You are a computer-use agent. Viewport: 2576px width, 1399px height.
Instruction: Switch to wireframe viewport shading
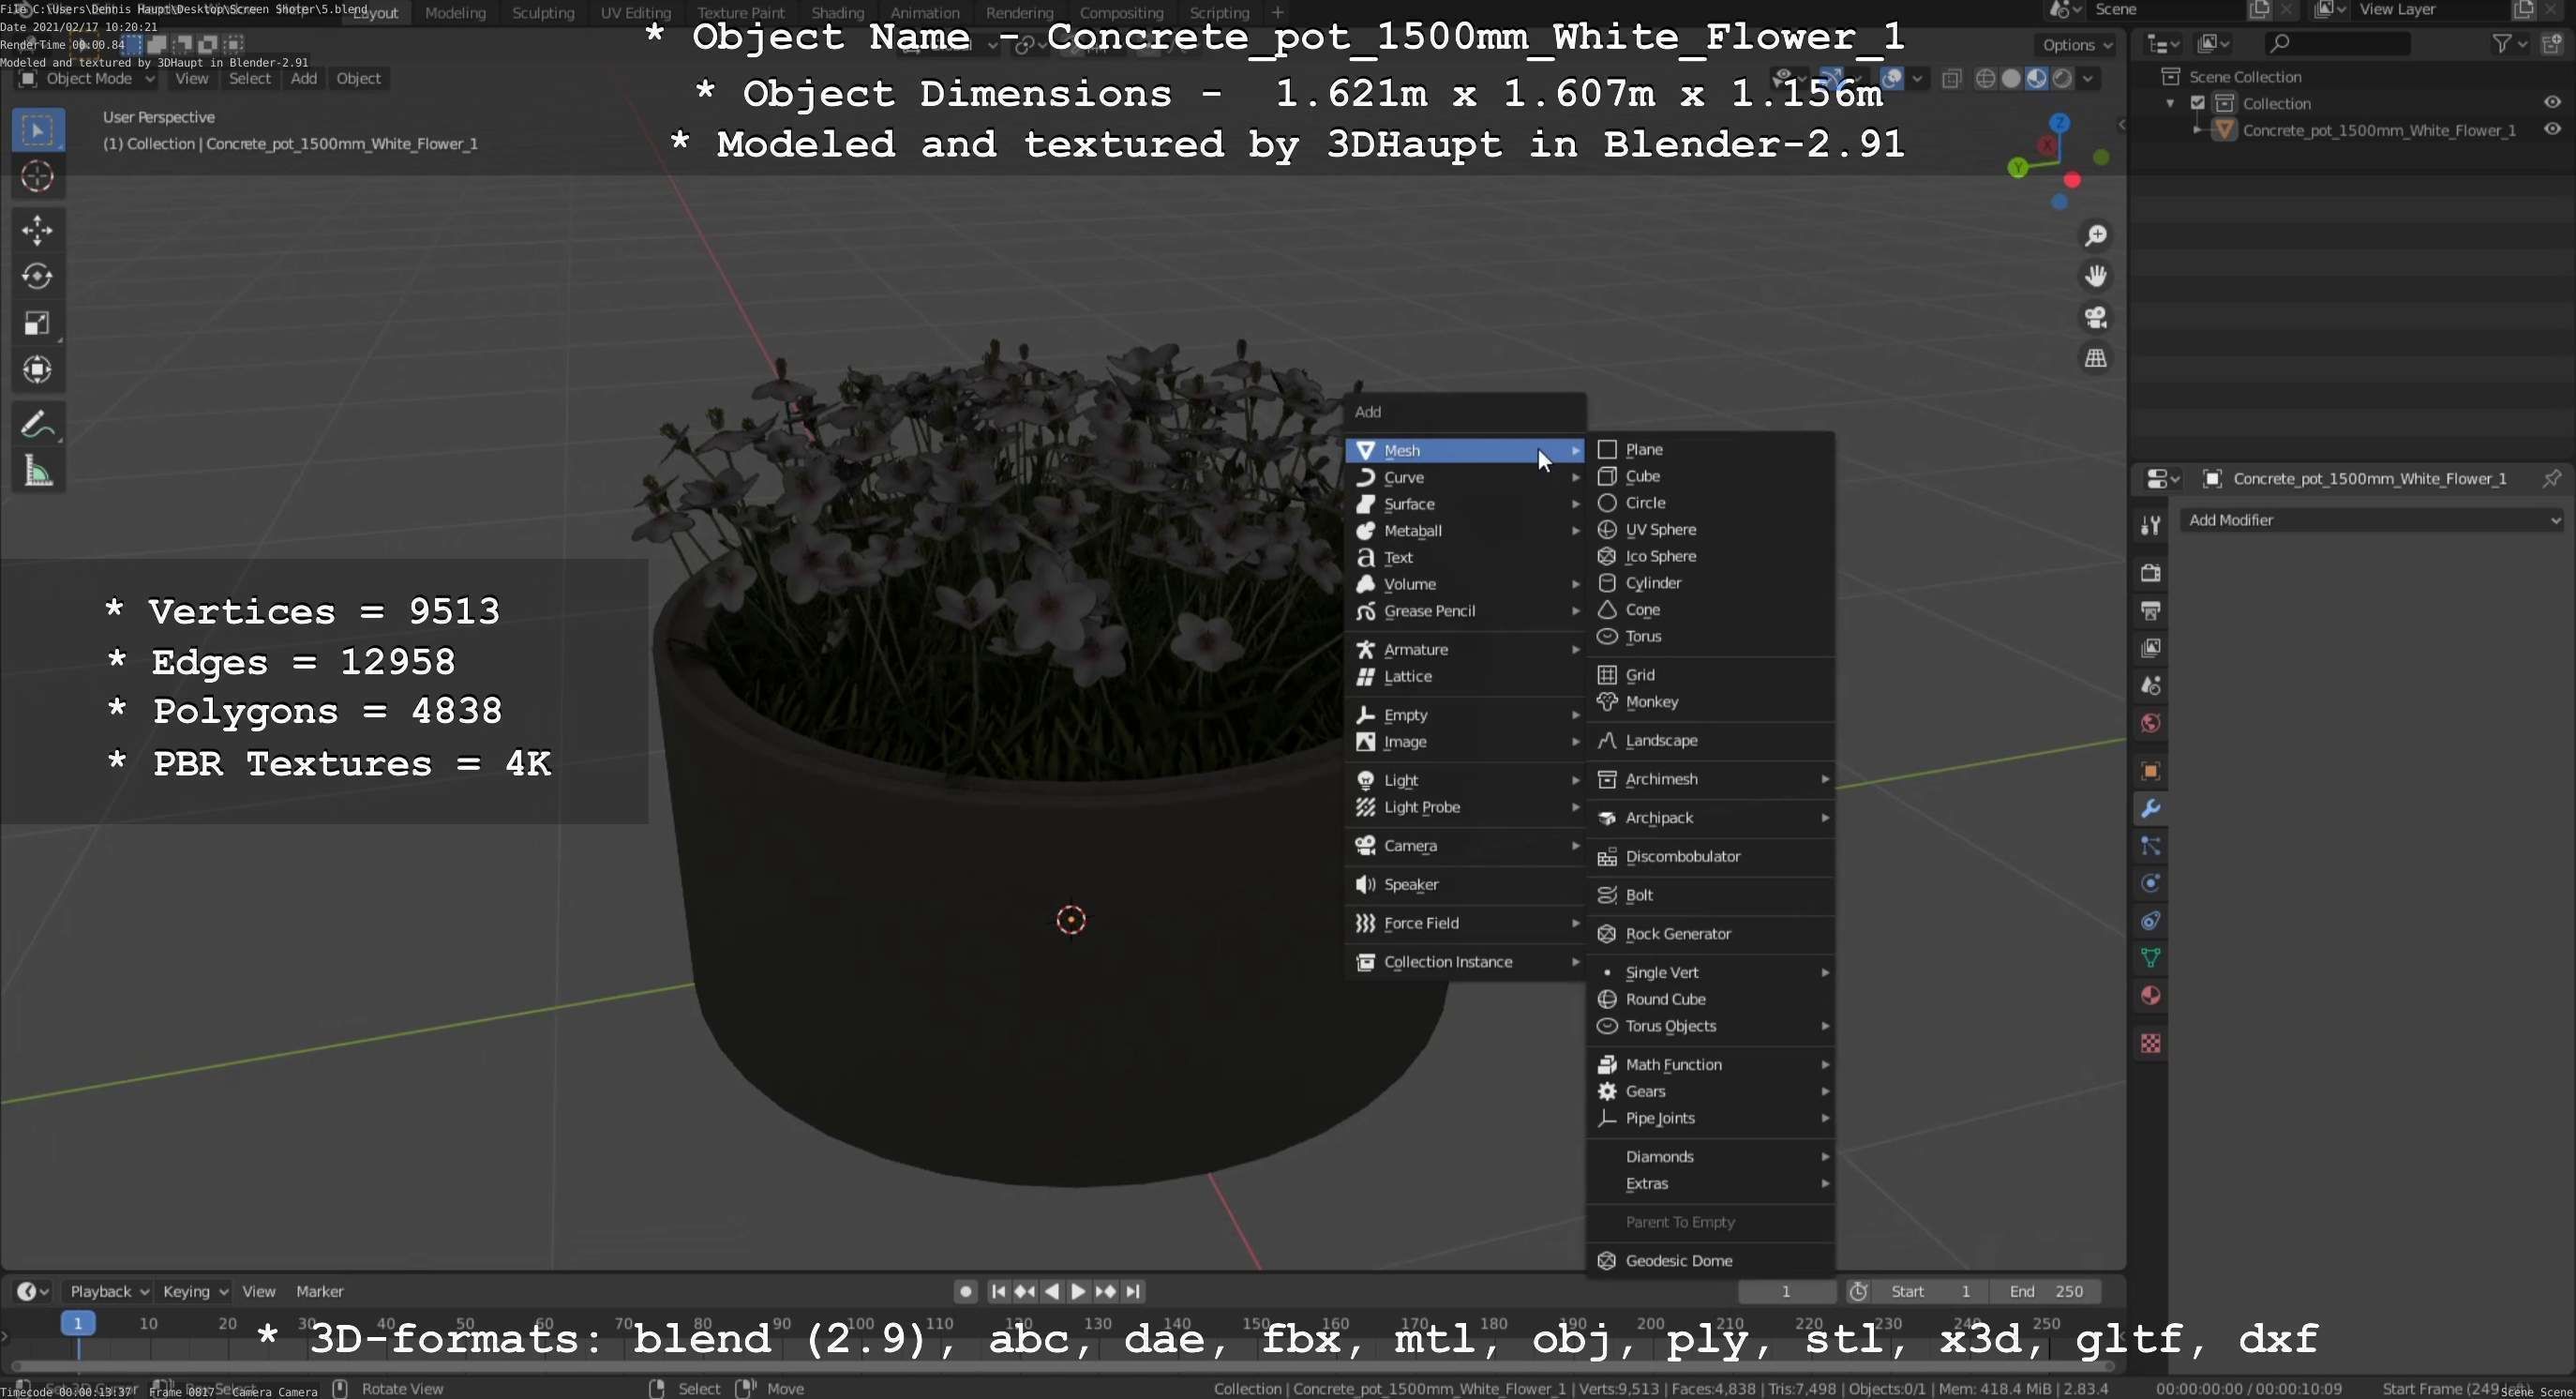tap(1986, 78)
